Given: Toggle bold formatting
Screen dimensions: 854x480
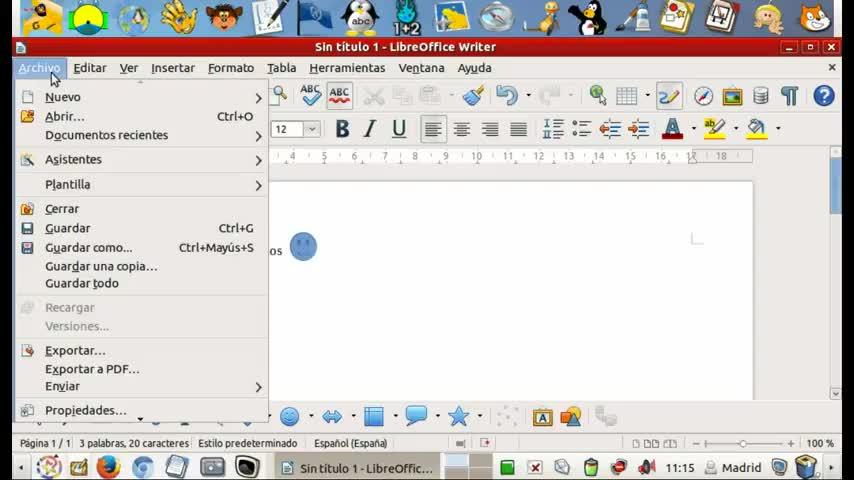Looking at the screenshot, I should point(342,129).
